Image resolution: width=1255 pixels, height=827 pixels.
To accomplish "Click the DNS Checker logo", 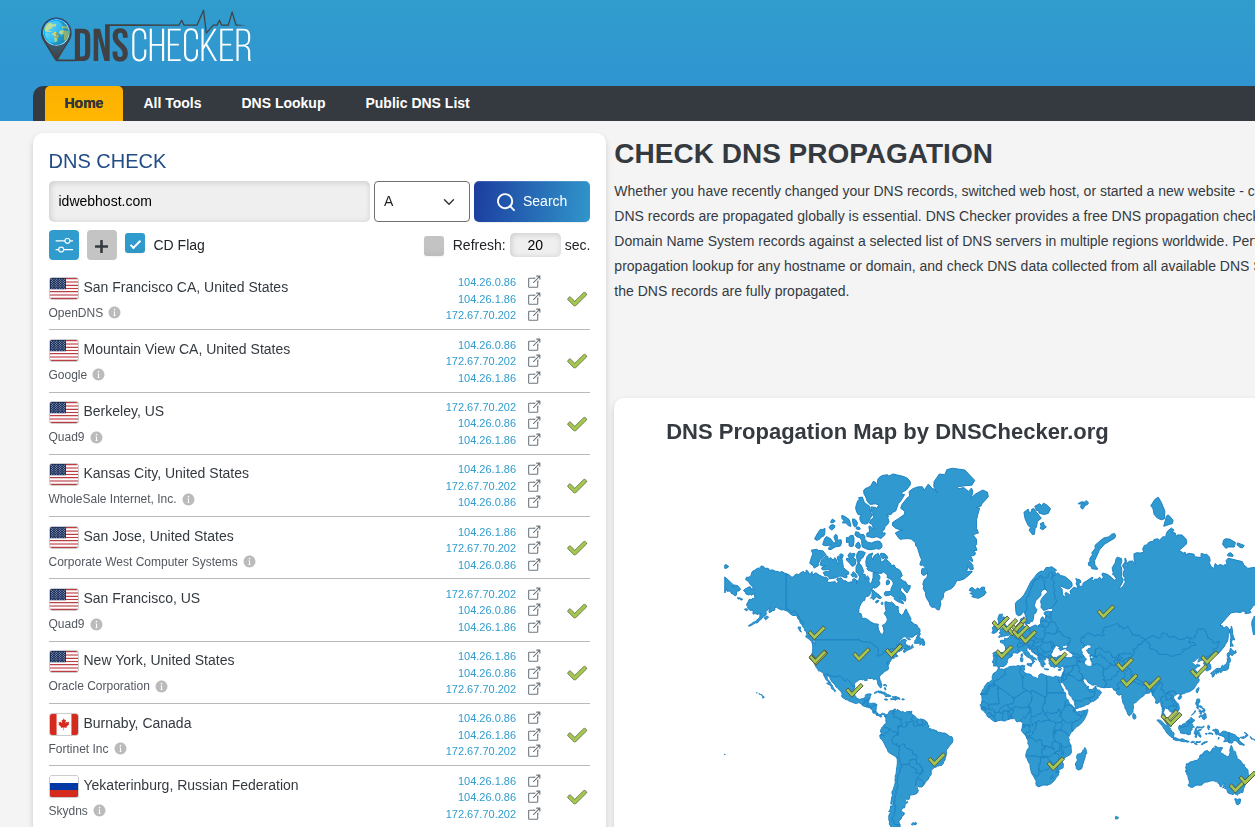I will click(x=146, y=38).
